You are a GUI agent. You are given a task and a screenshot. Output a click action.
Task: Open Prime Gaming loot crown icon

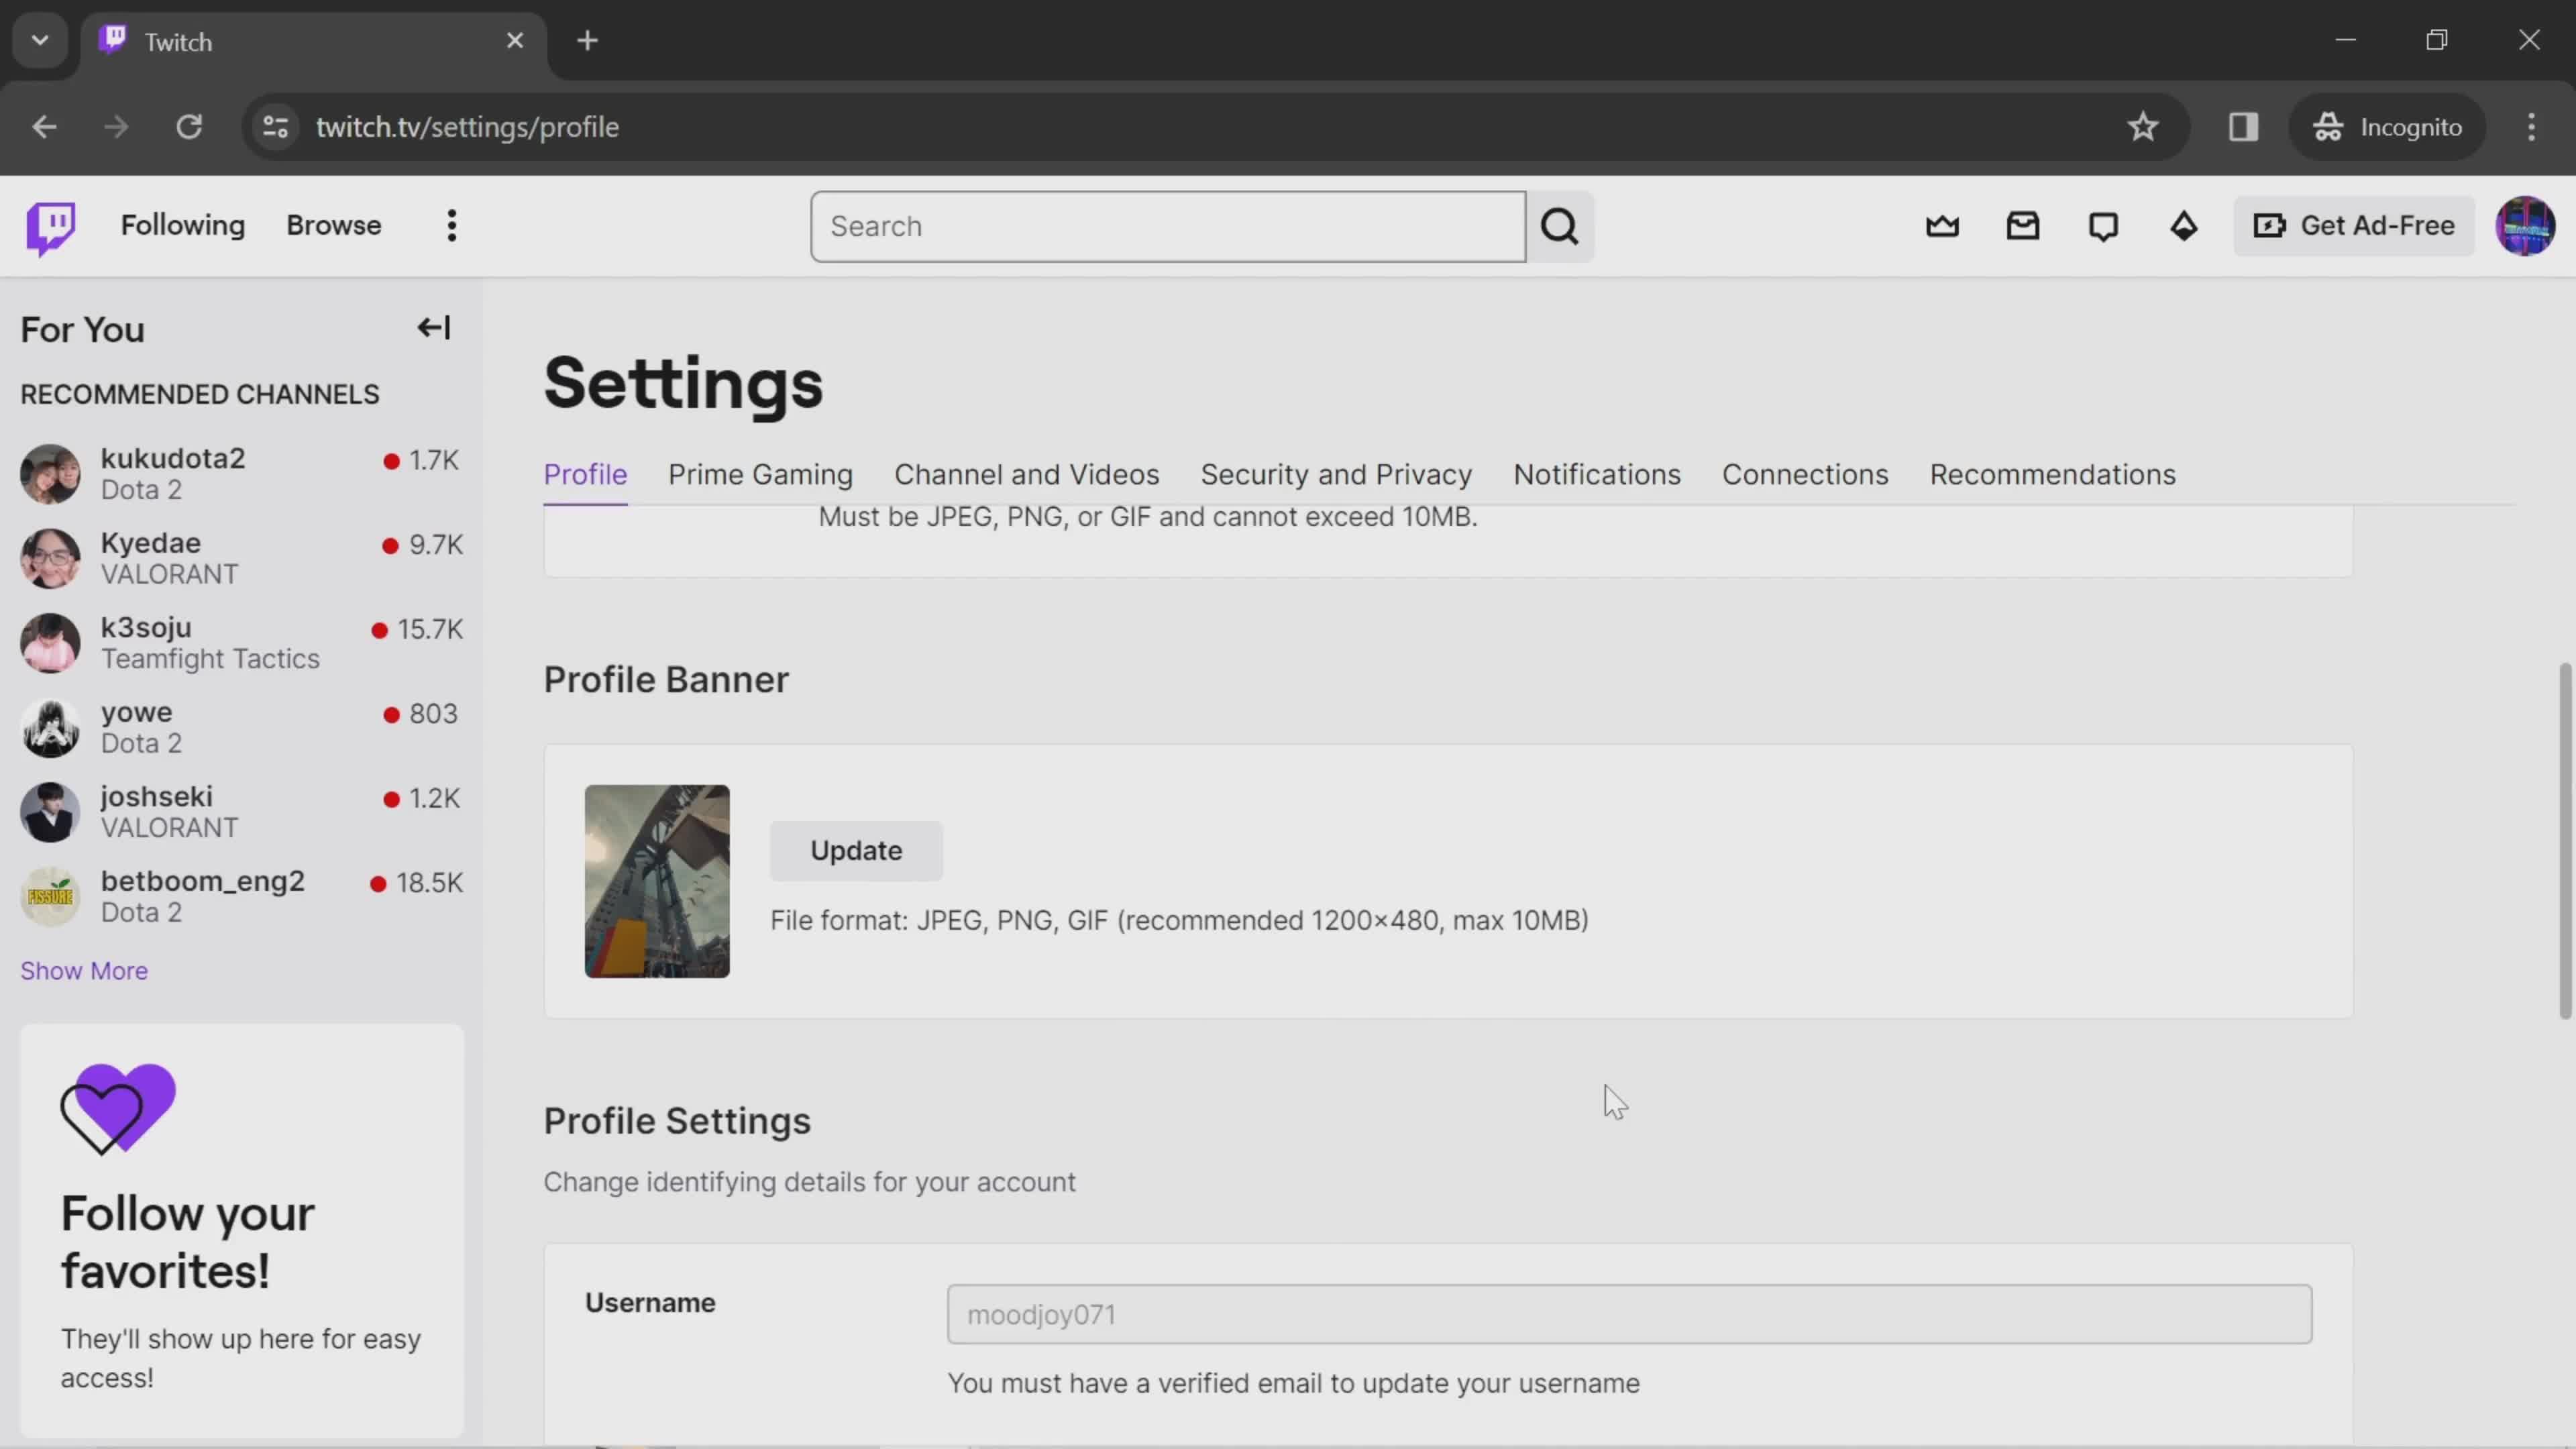click(1942, 226)
